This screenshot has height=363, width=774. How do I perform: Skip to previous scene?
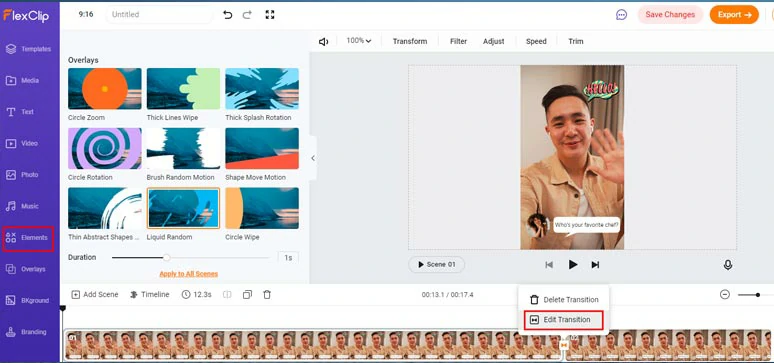coord(549,265)
